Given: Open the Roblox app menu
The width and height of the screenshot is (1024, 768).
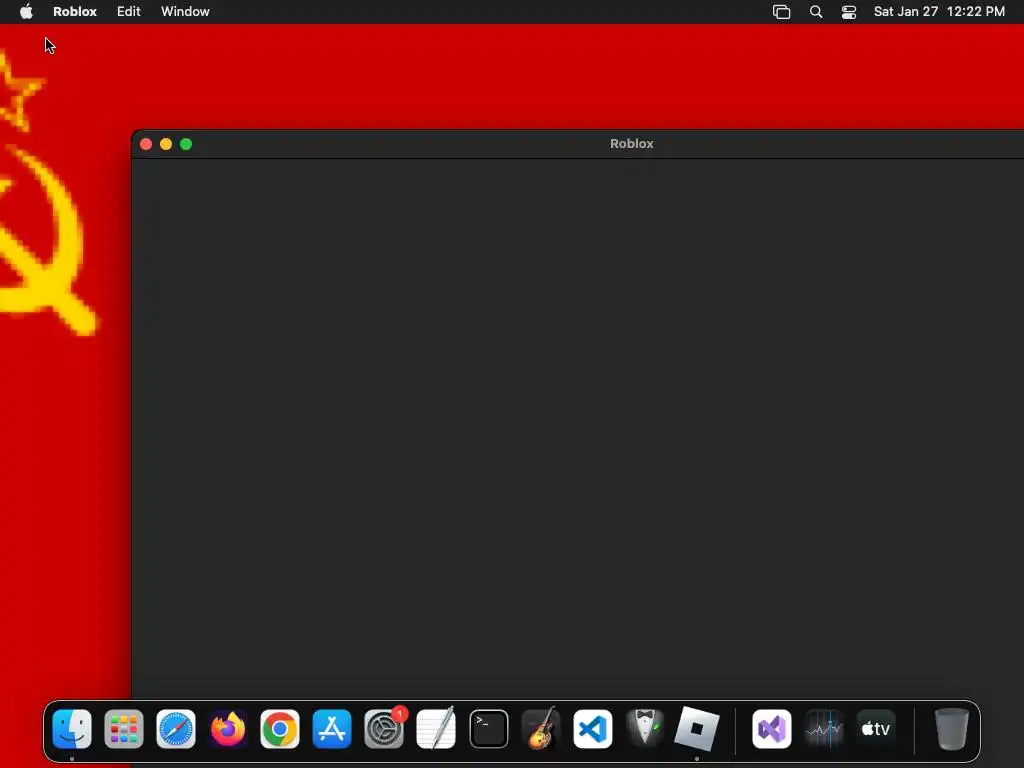Looking at the screenshot, I should coord(75,11).
